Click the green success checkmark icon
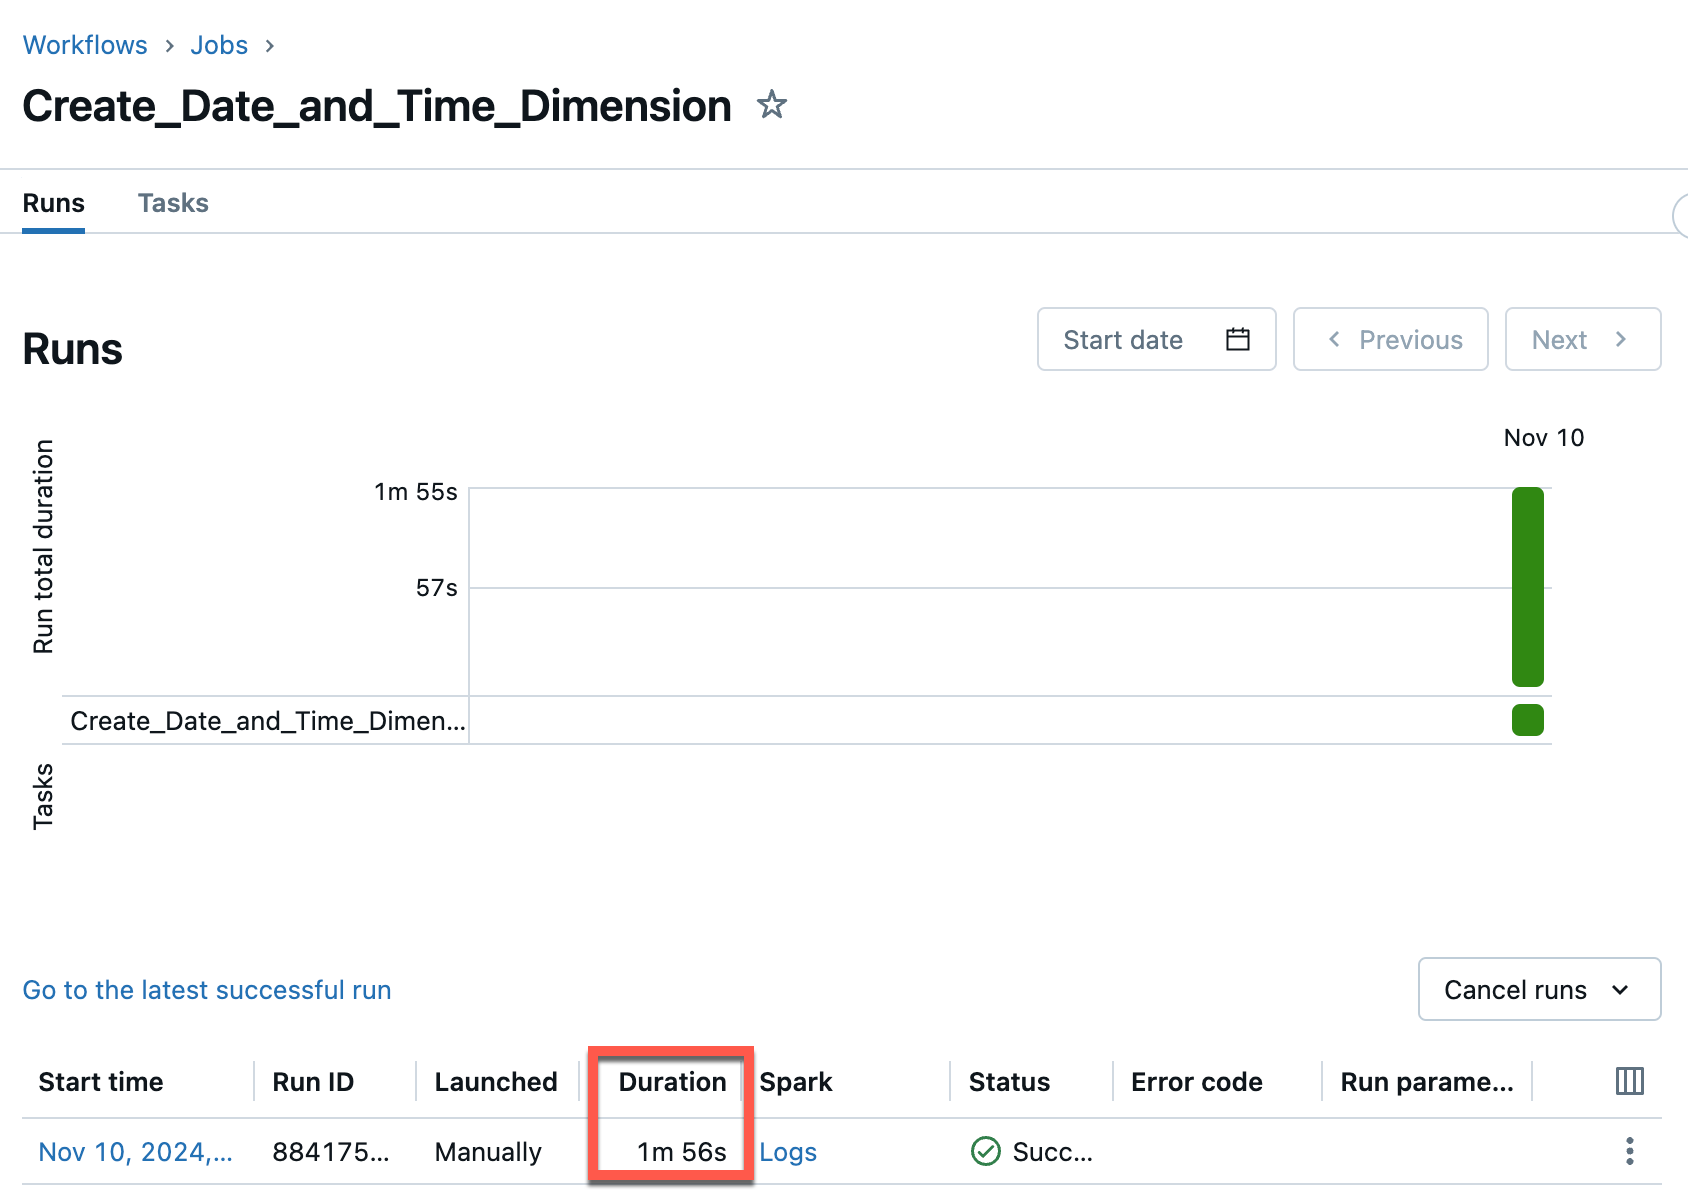 985,1151
